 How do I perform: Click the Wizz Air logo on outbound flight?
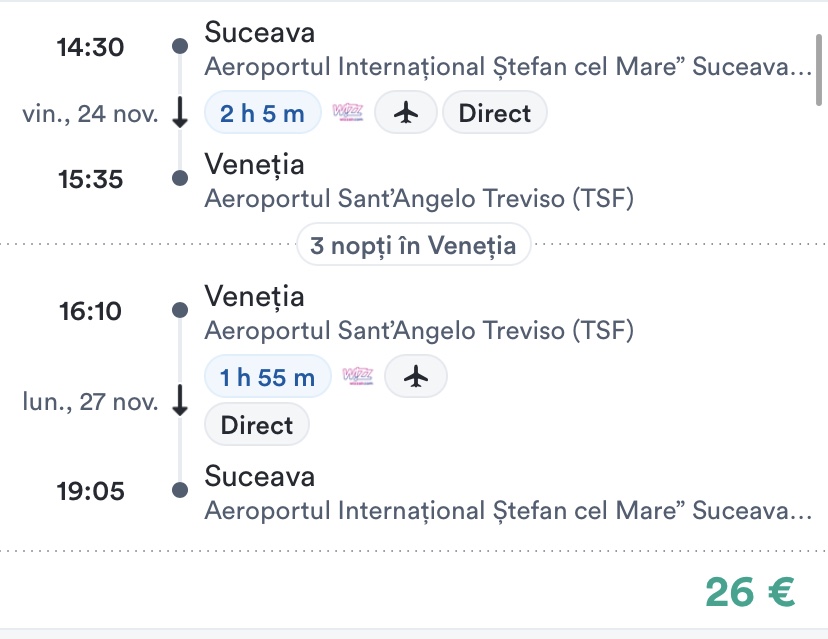click(x=347, y=113)
